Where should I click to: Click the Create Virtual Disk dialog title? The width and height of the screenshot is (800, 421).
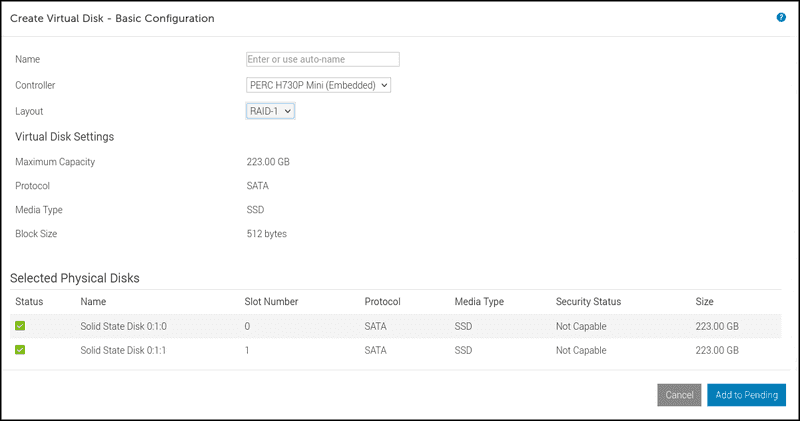click(x=112, y=18)
